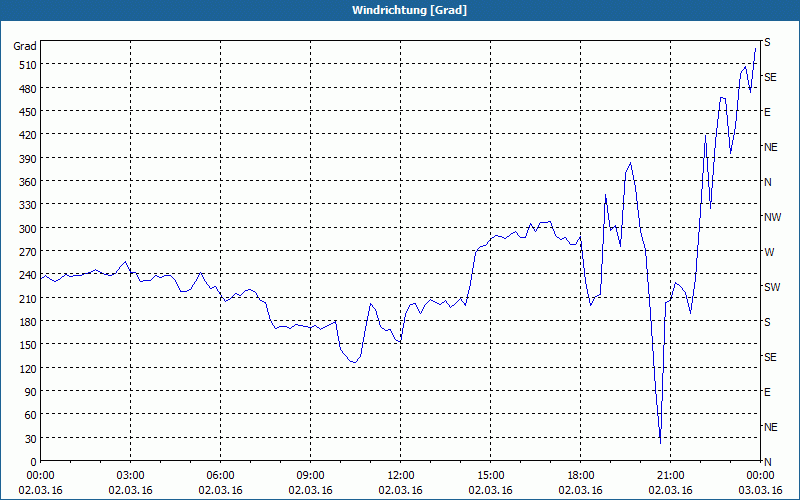
Task: Click the E compass label at 450
Action: click(x=767, y=112)
